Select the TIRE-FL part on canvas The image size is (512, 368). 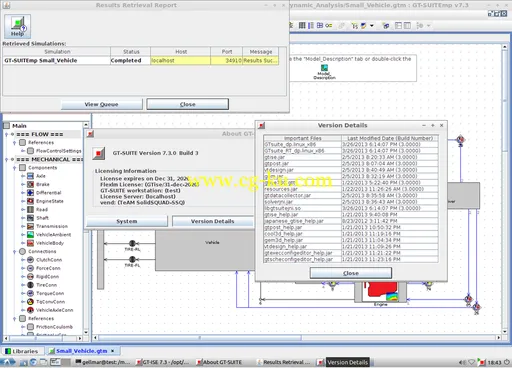132,259
